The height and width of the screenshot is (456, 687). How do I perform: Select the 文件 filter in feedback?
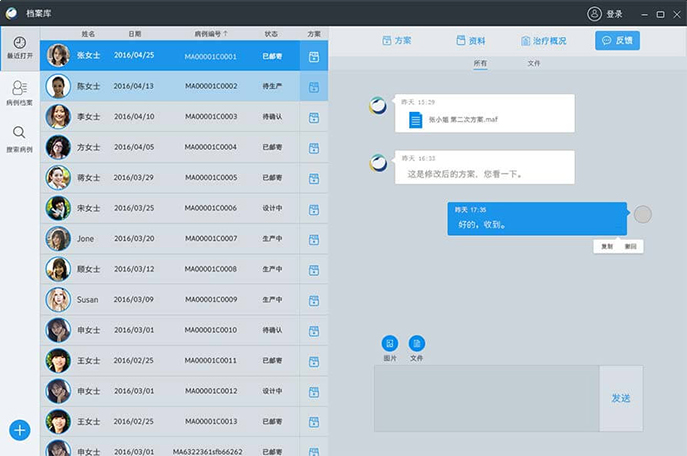click(x=534, y=63)
